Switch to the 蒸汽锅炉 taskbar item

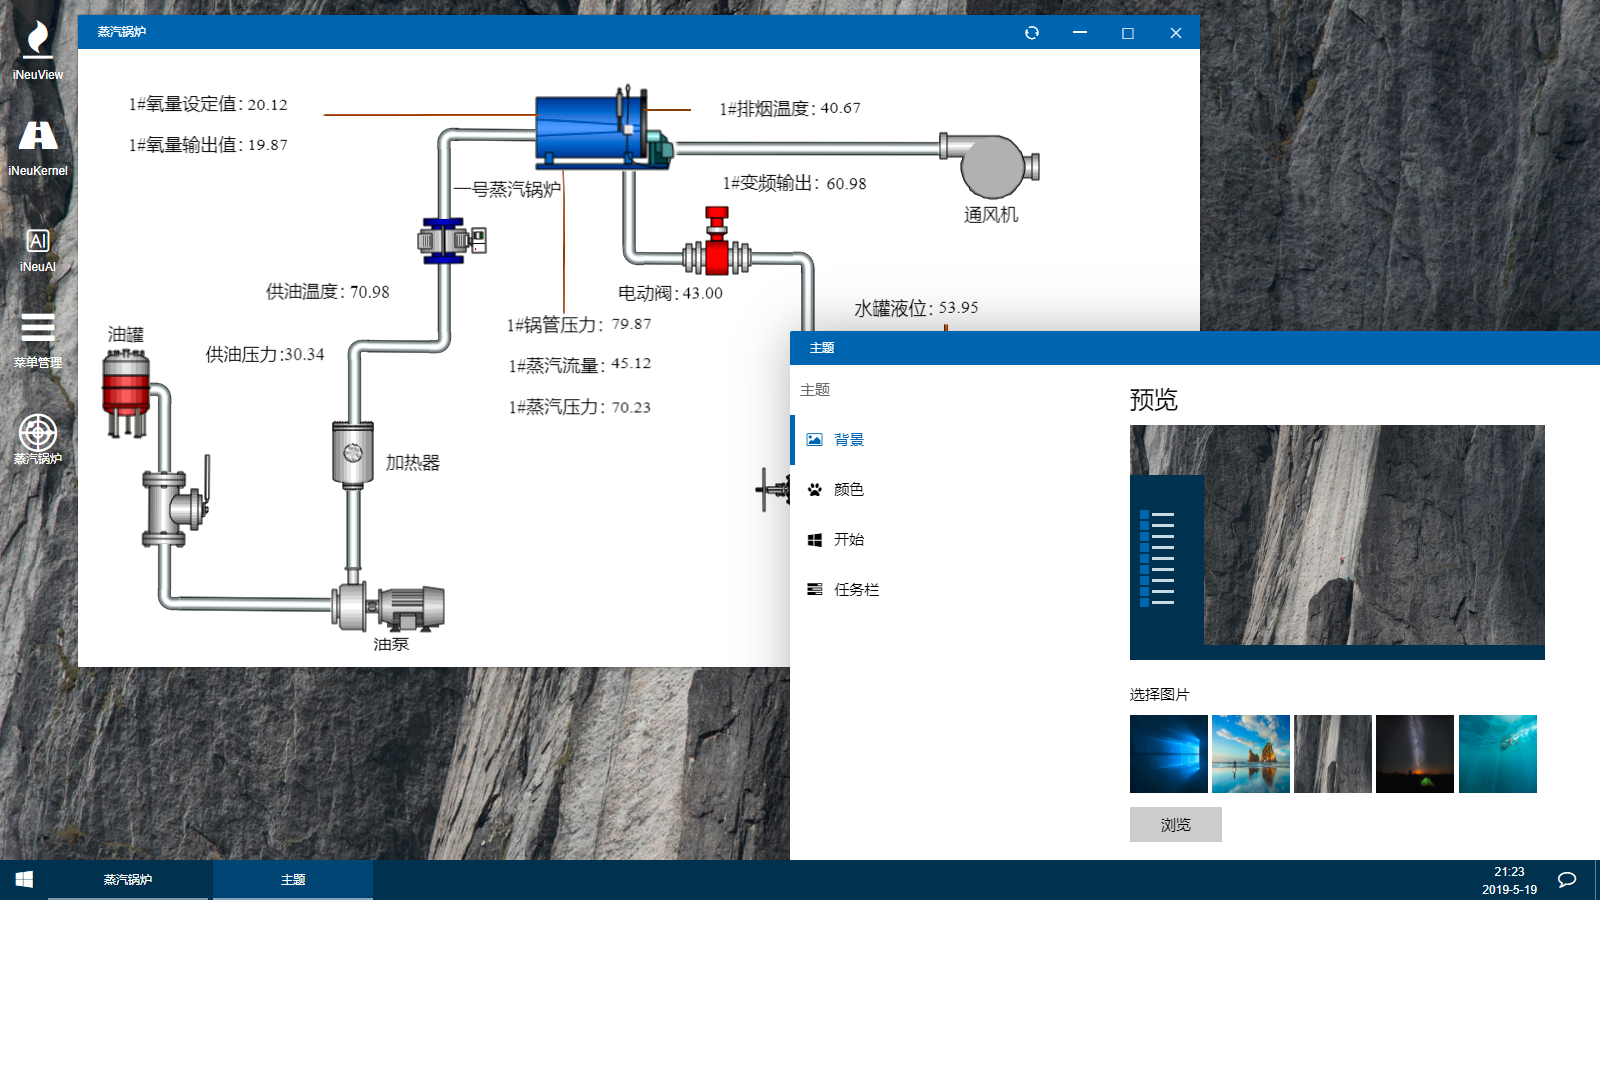(128, 880)
